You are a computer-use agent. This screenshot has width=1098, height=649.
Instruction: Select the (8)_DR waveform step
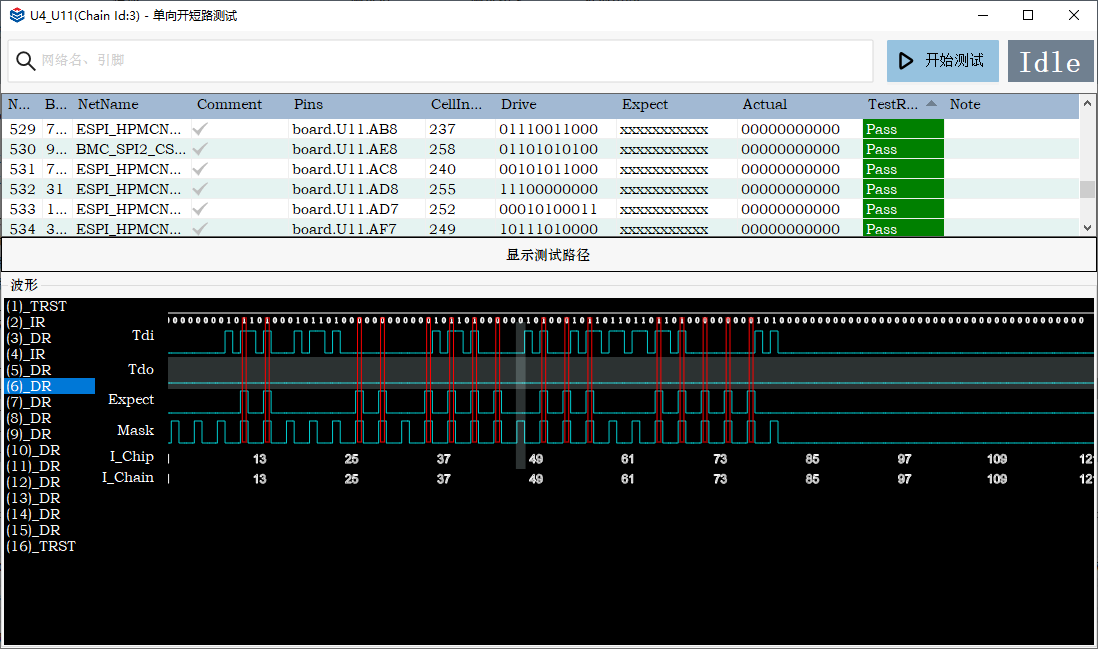(x=29, y=419)
